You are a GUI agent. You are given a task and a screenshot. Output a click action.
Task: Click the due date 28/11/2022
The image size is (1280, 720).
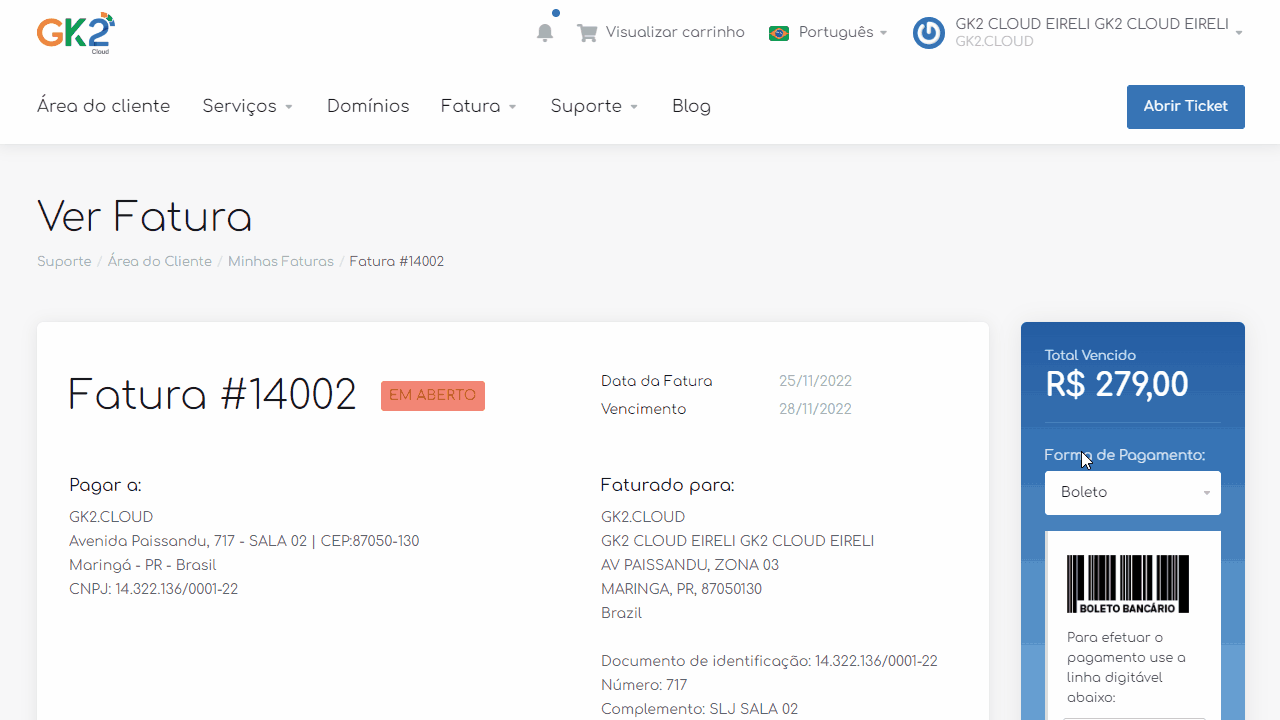pyautogui.click(x=815, y=409)
